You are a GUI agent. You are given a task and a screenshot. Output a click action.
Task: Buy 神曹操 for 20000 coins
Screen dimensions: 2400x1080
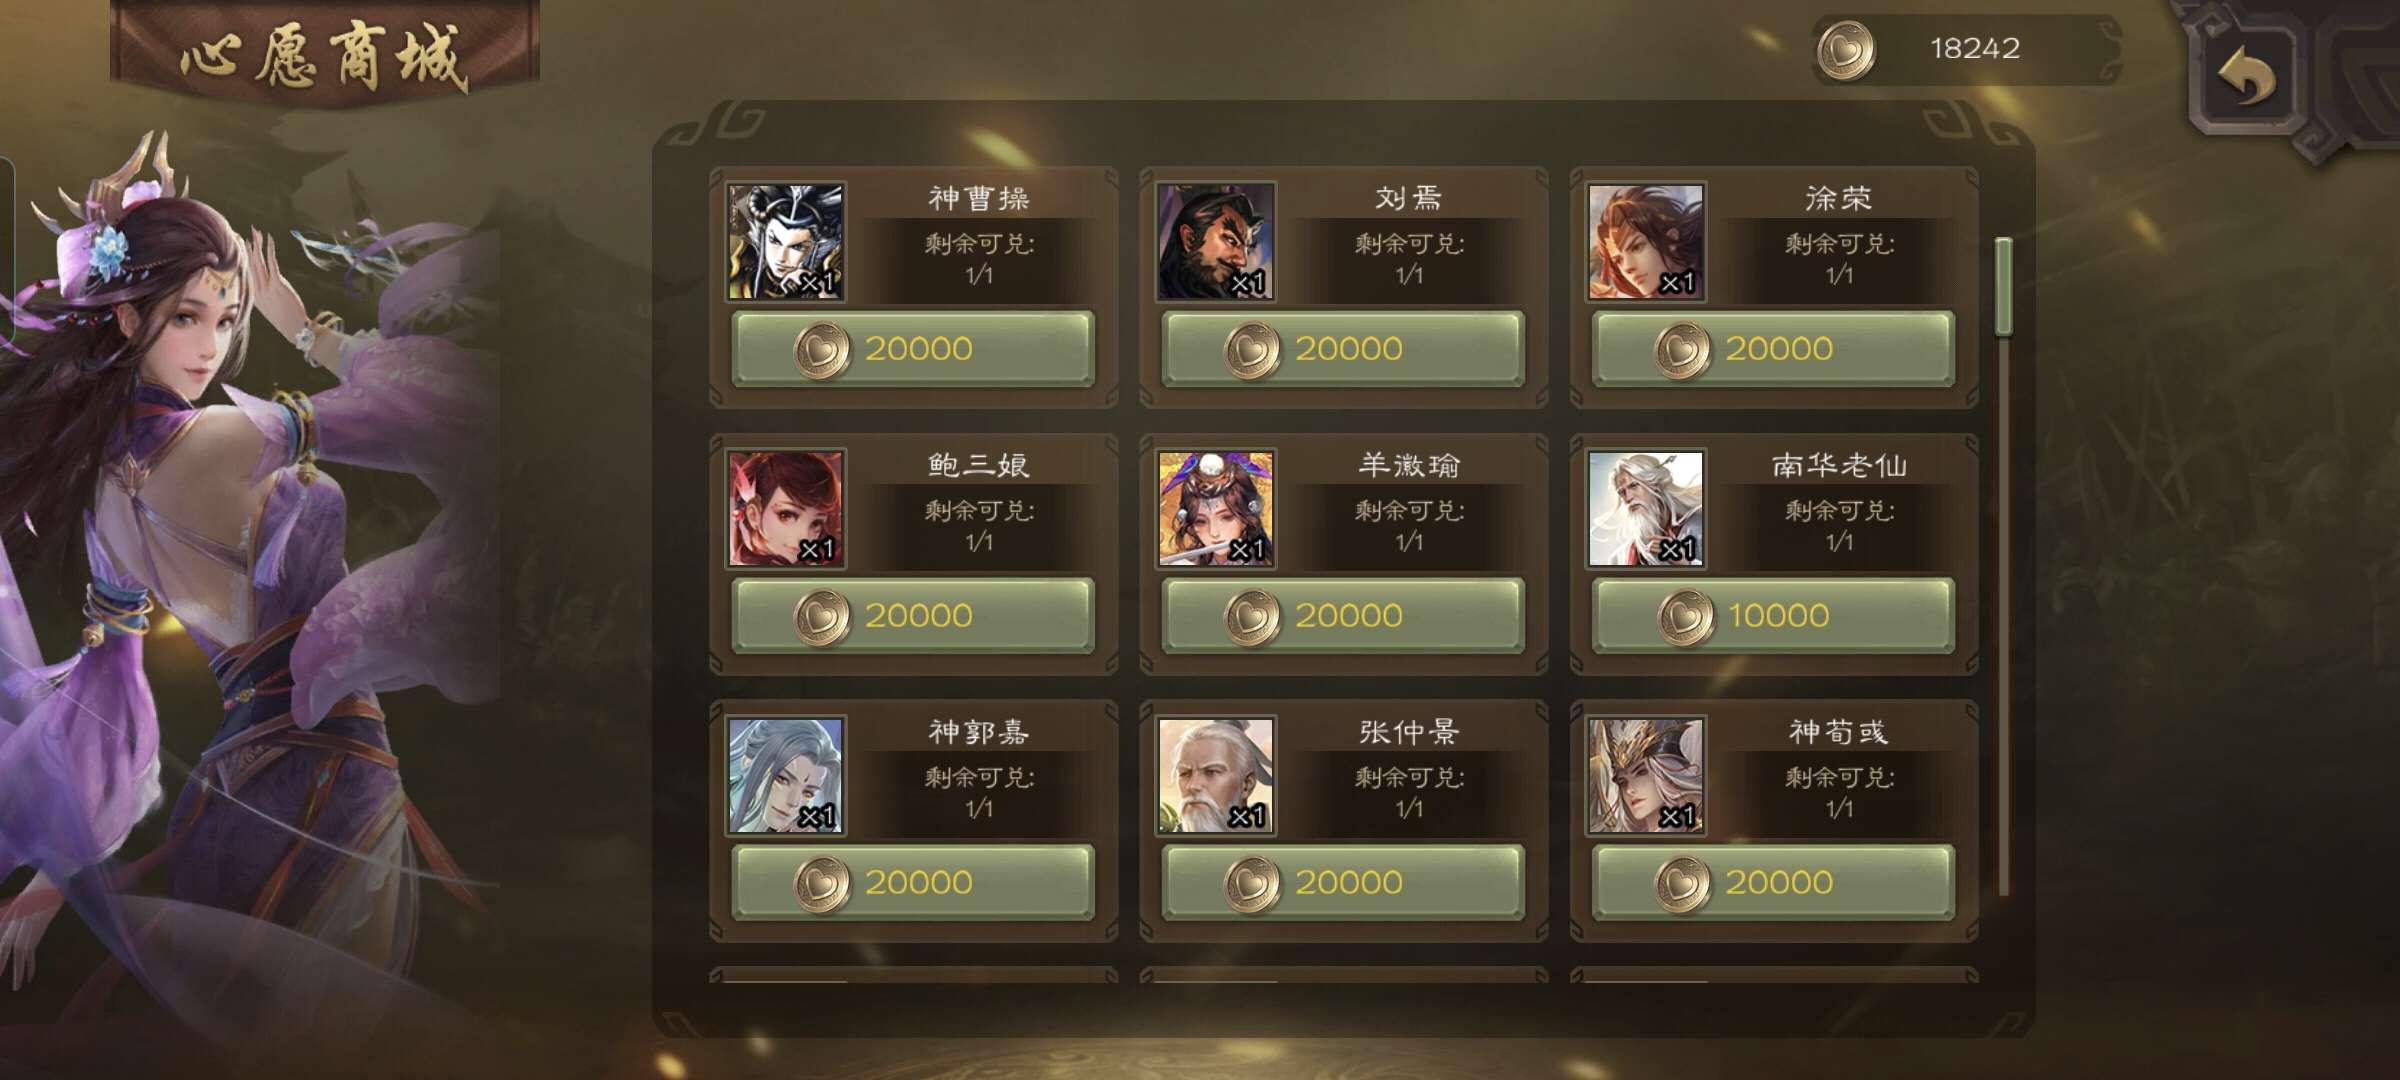(913, 349)
